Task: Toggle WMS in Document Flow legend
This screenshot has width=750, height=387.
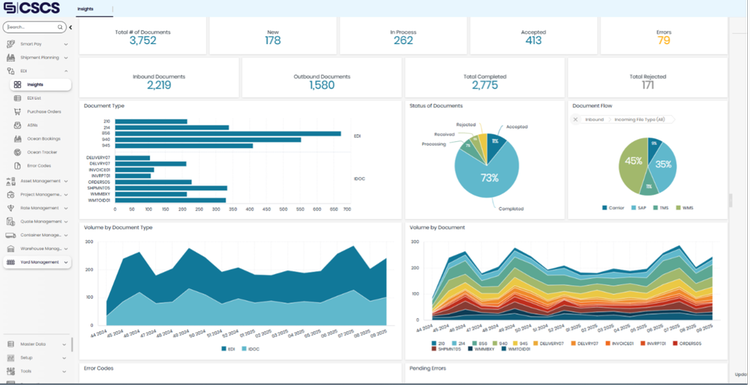Action: [x=684, y=208]
